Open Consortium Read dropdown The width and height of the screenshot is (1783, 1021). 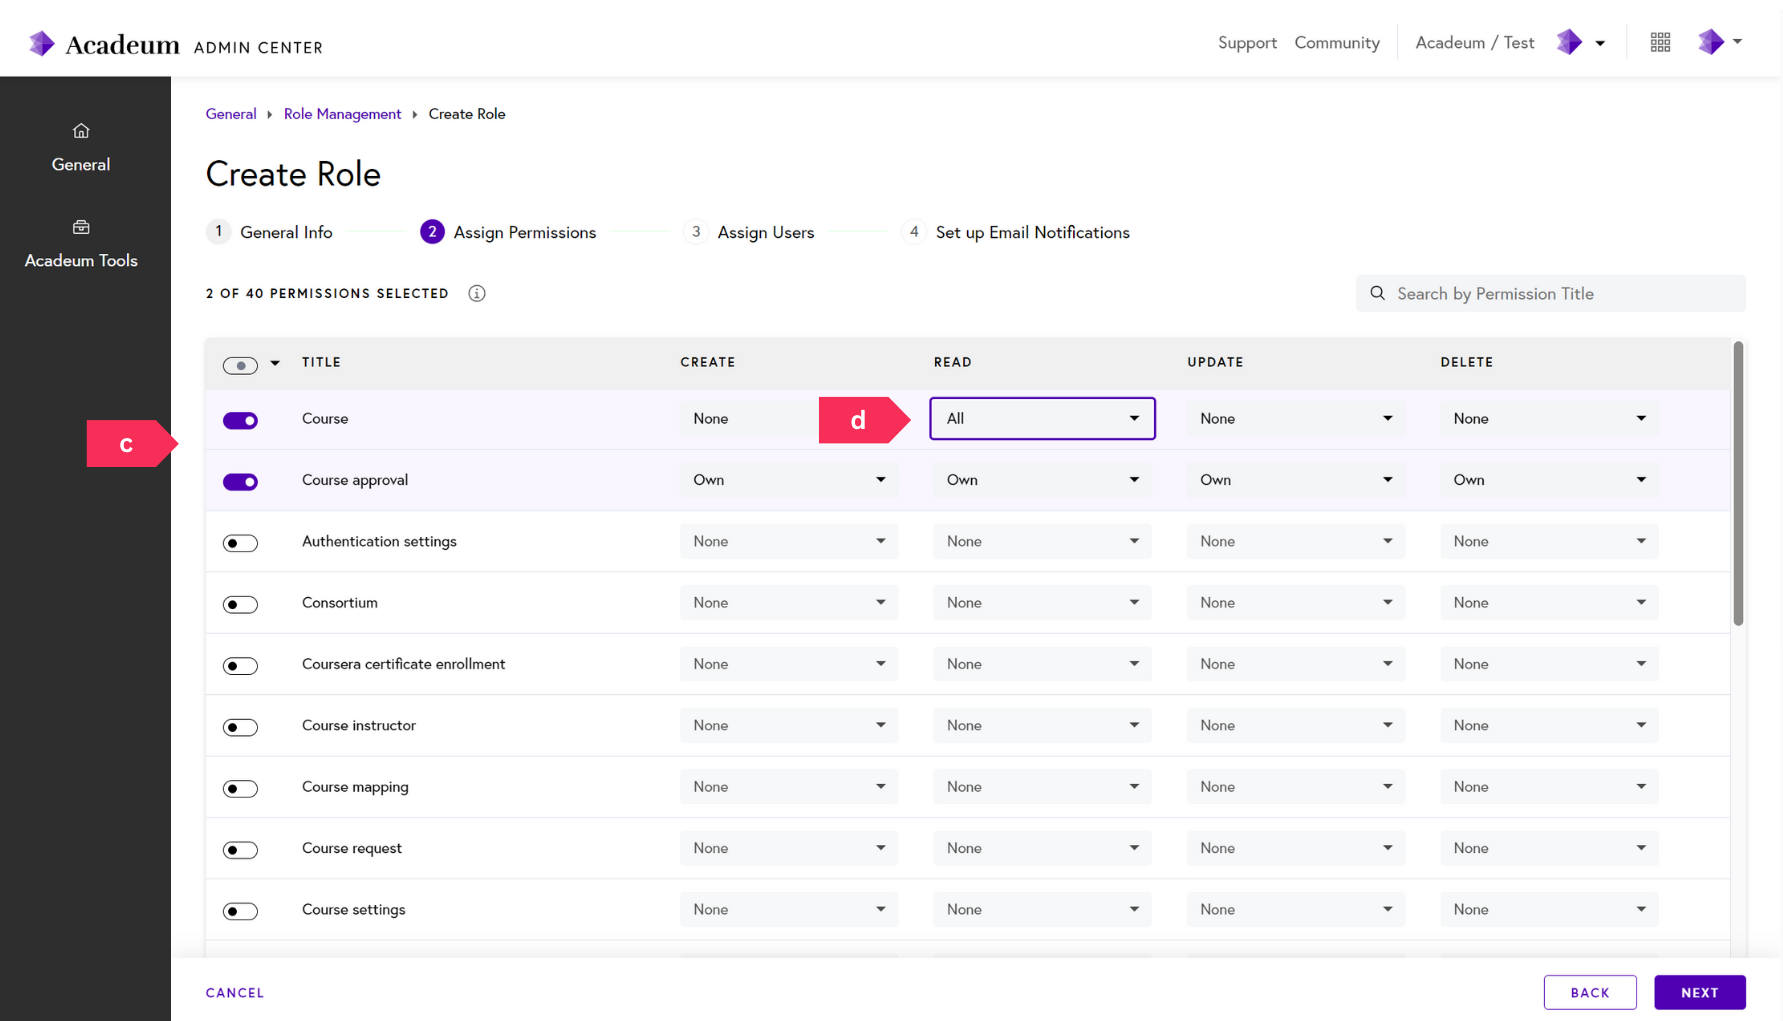click(1042, 602)
